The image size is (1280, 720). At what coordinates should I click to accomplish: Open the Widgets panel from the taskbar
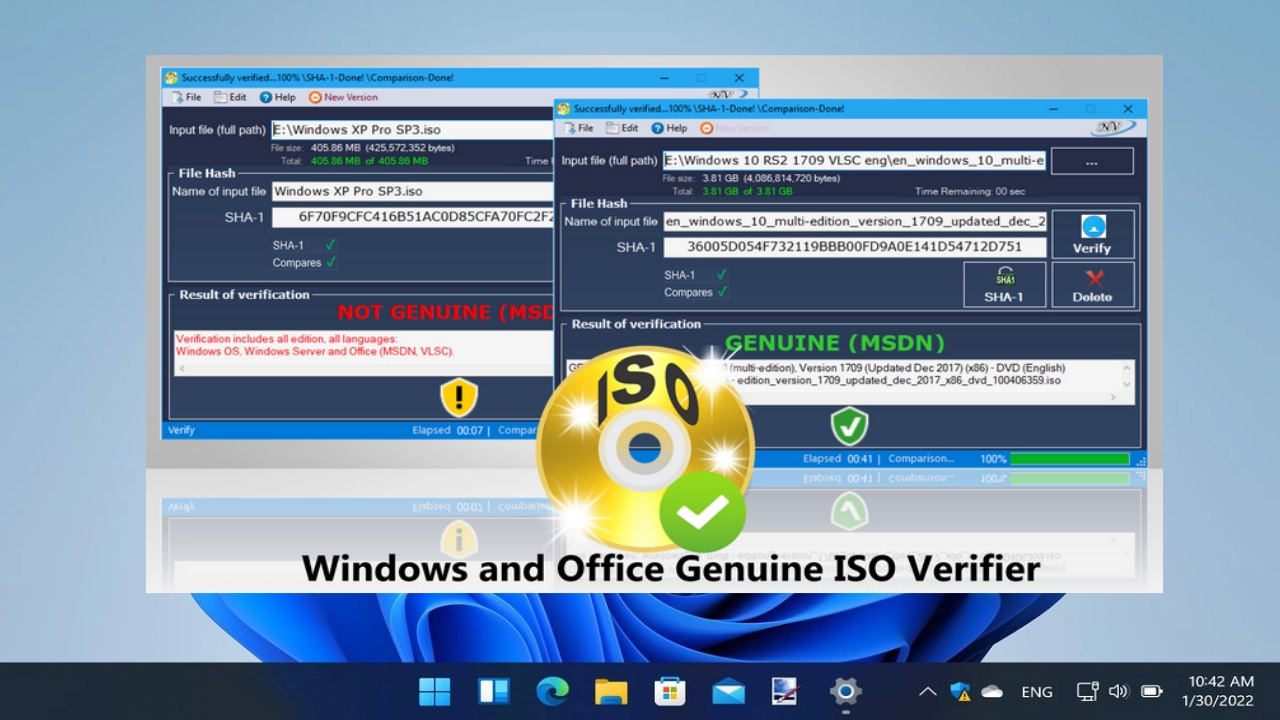click(494, 691)
